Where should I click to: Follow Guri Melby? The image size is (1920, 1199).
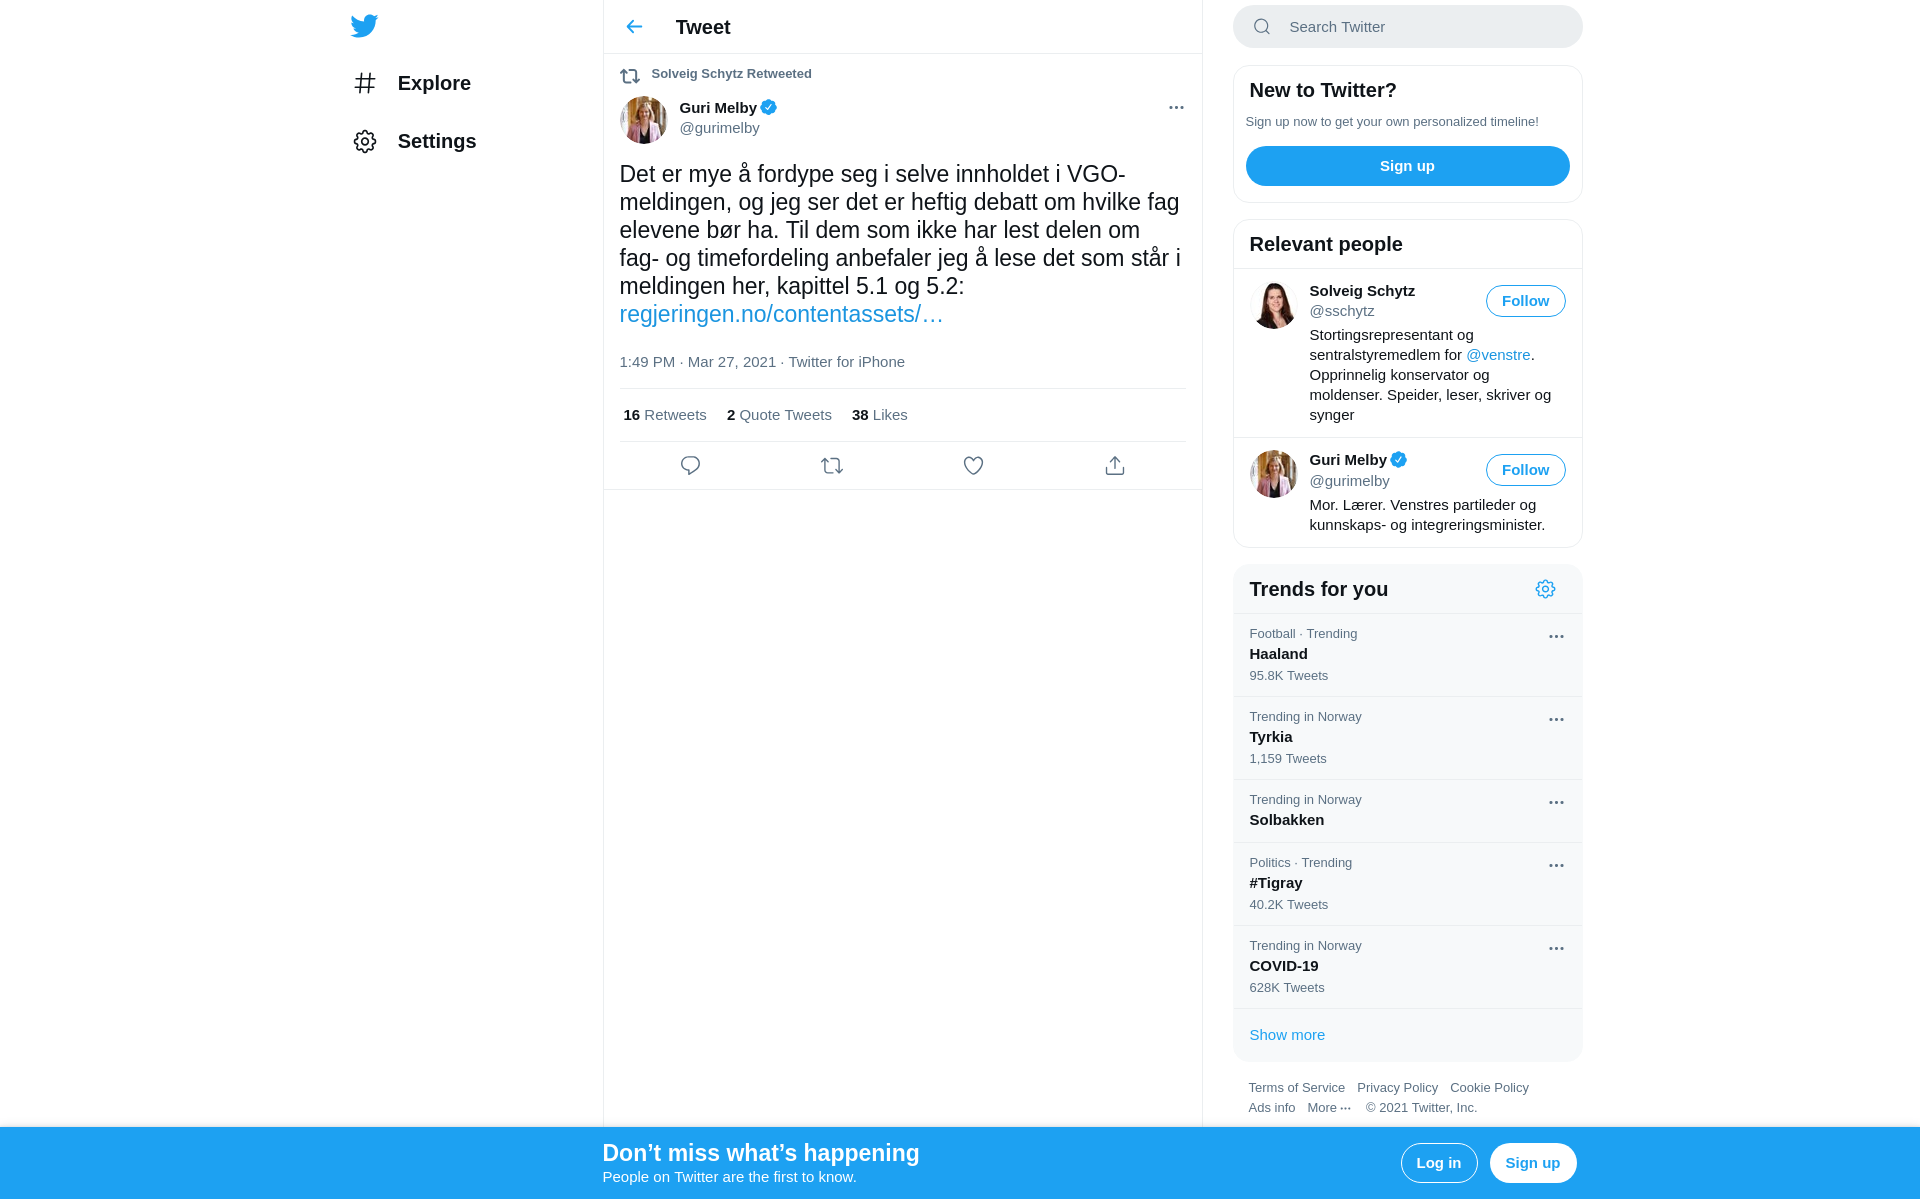1525,470
